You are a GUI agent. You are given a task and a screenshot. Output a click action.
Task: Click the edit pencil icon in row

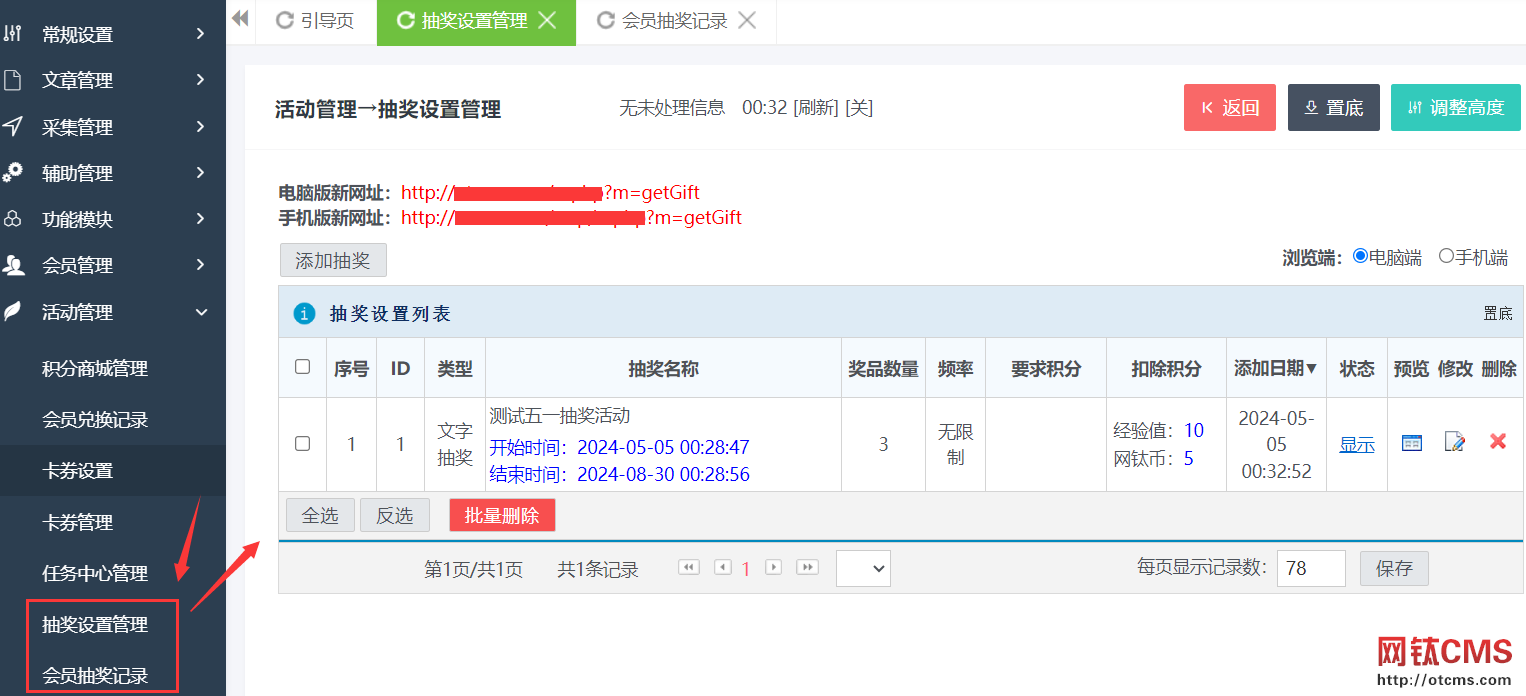[1455, 442]
